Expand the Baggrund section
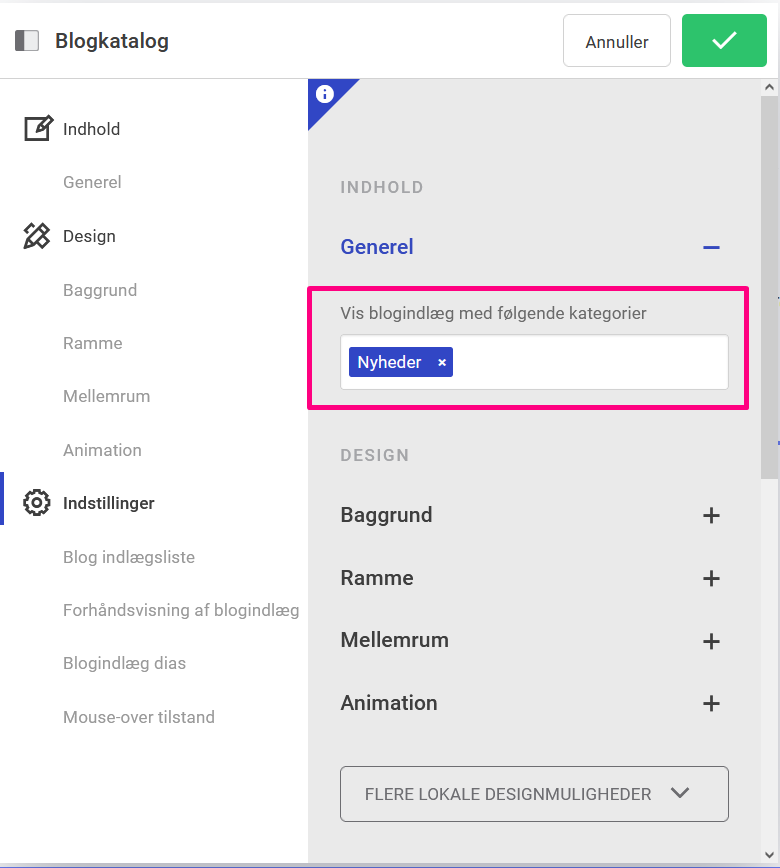This screenshot has width=780, height=868. pos(711,516)
